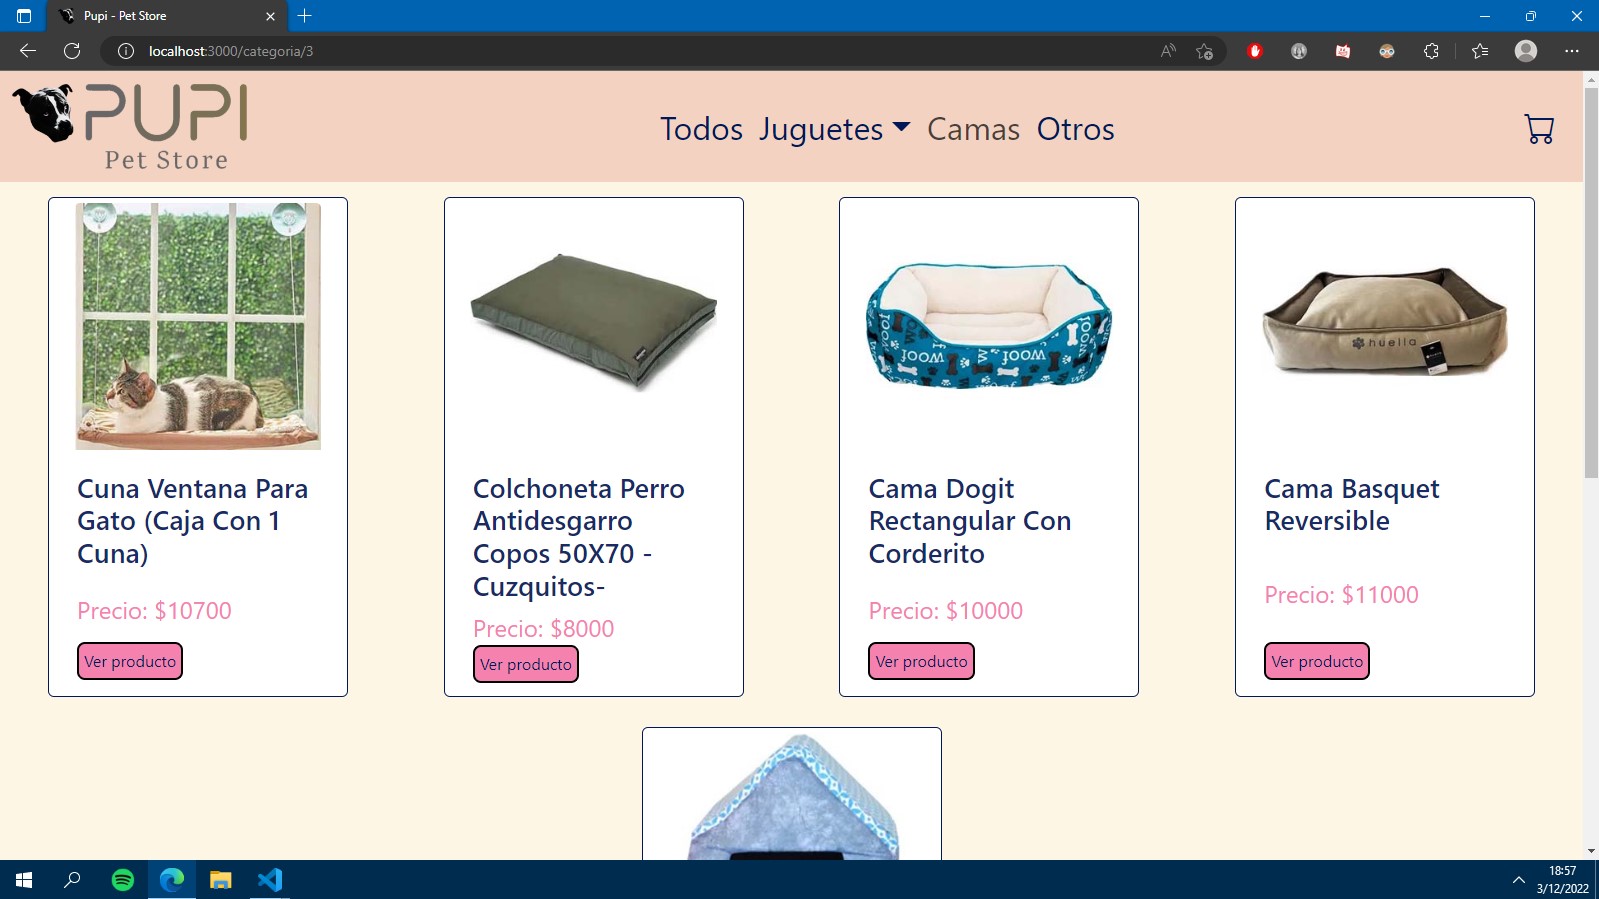View Cama Basquet Reversible product

click(x=1317, y=661)
